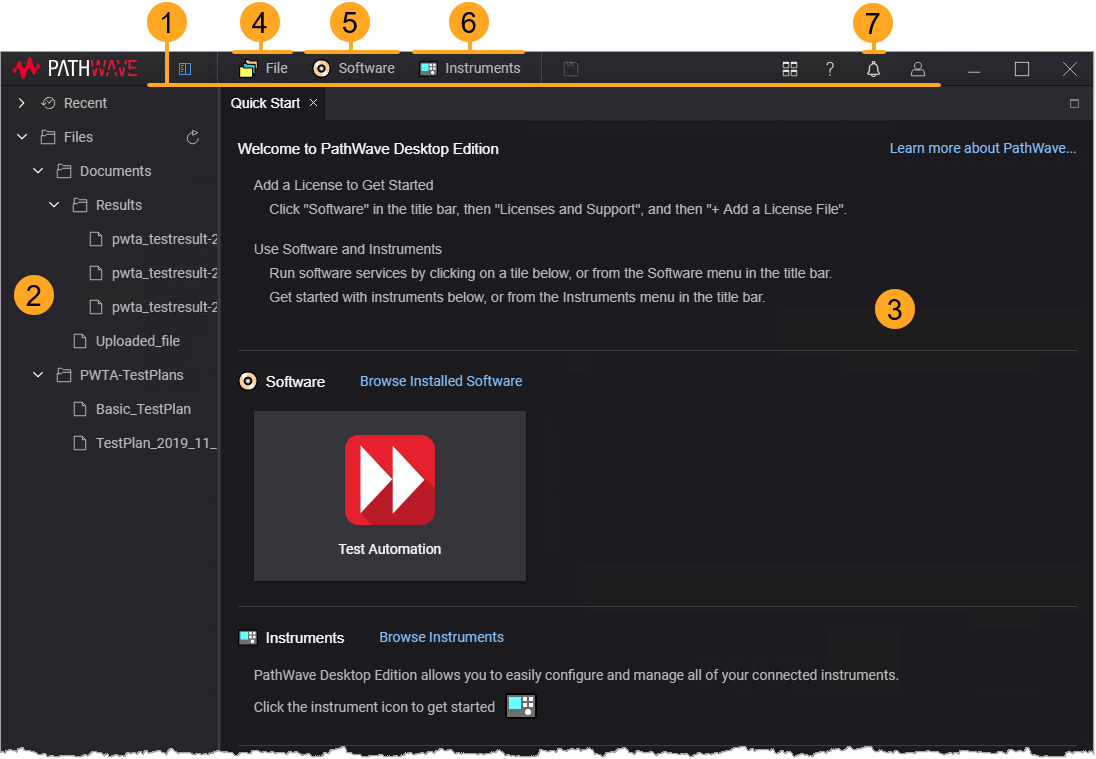Viewport: 1096px width, 759px height.
Task: Maximize the Quick Start tab panel
Action: point(1074,104)
